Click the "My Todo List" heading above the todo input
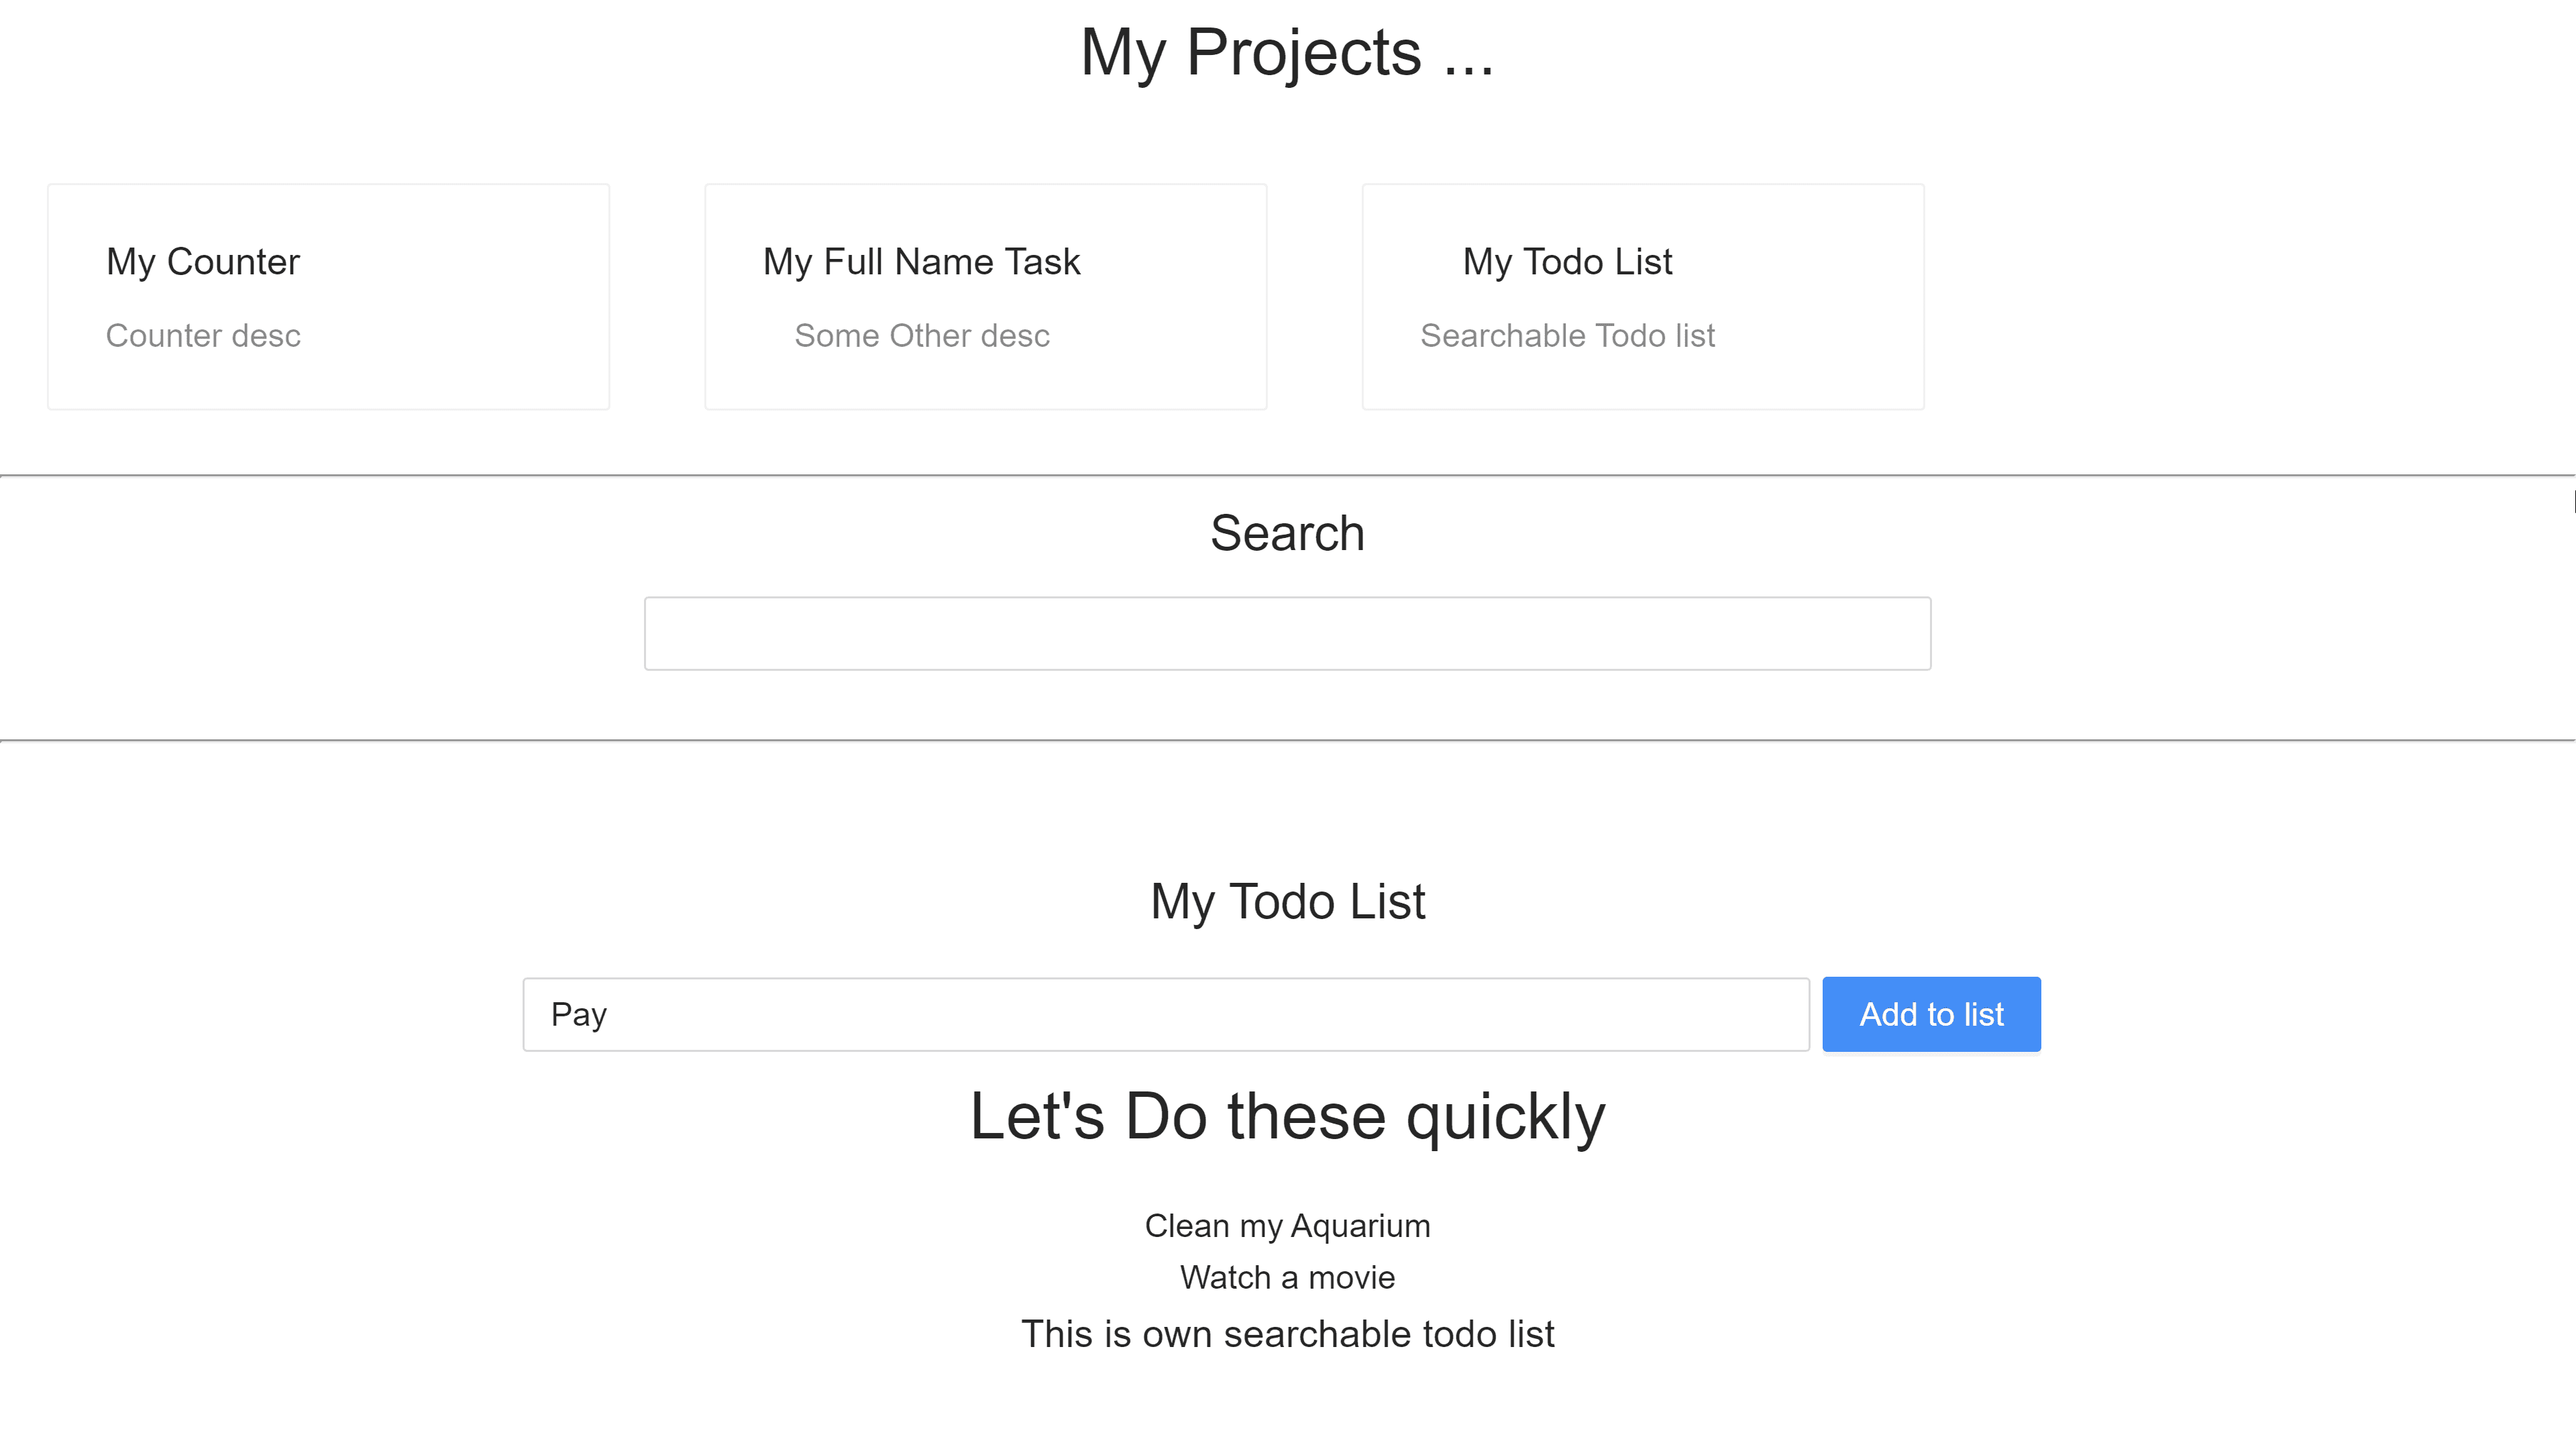 pyautogui.click(x=1287, y=902)
